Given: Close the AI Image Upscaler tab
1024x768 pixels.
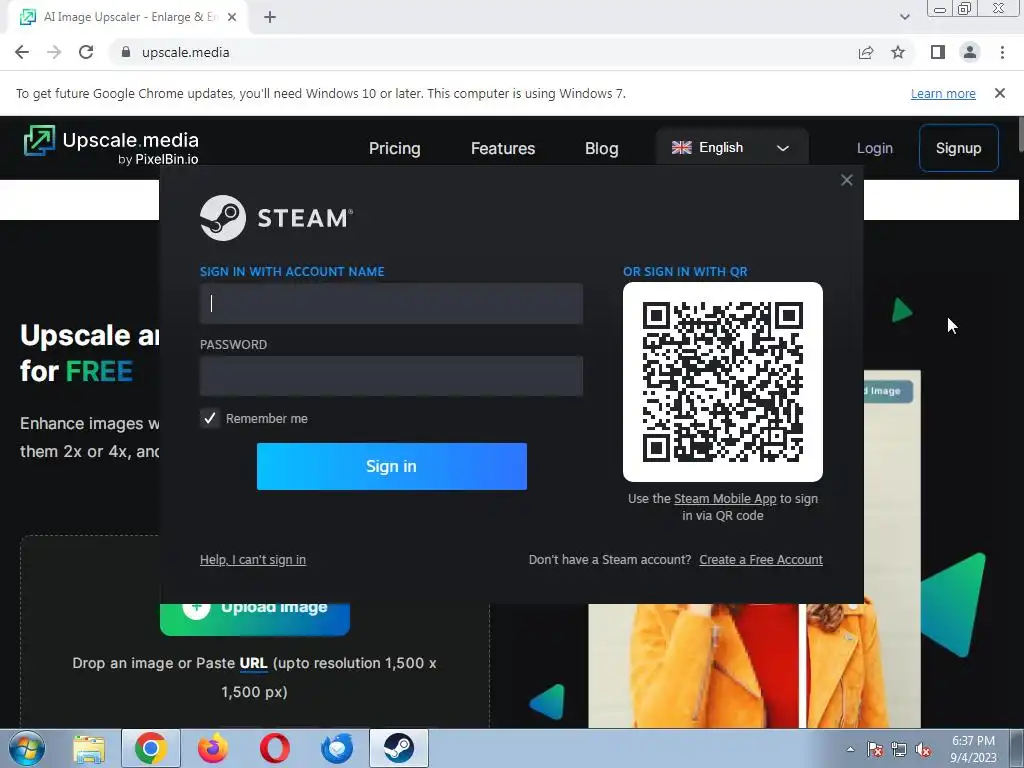Looking at the screenshot, I should tap(232, 17).
